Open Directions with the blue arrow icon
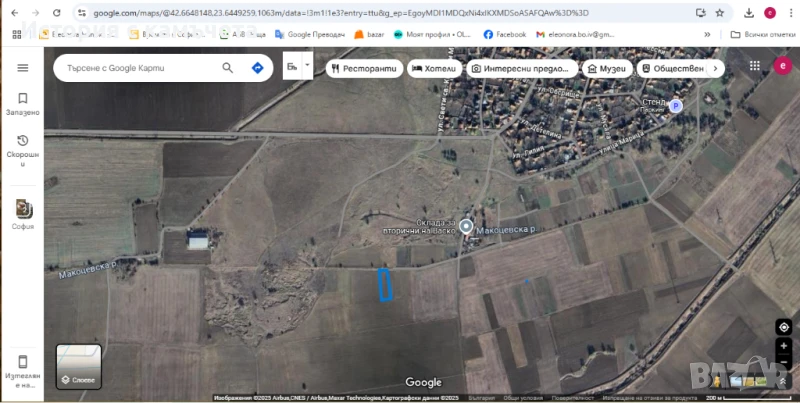 (257, 68)
